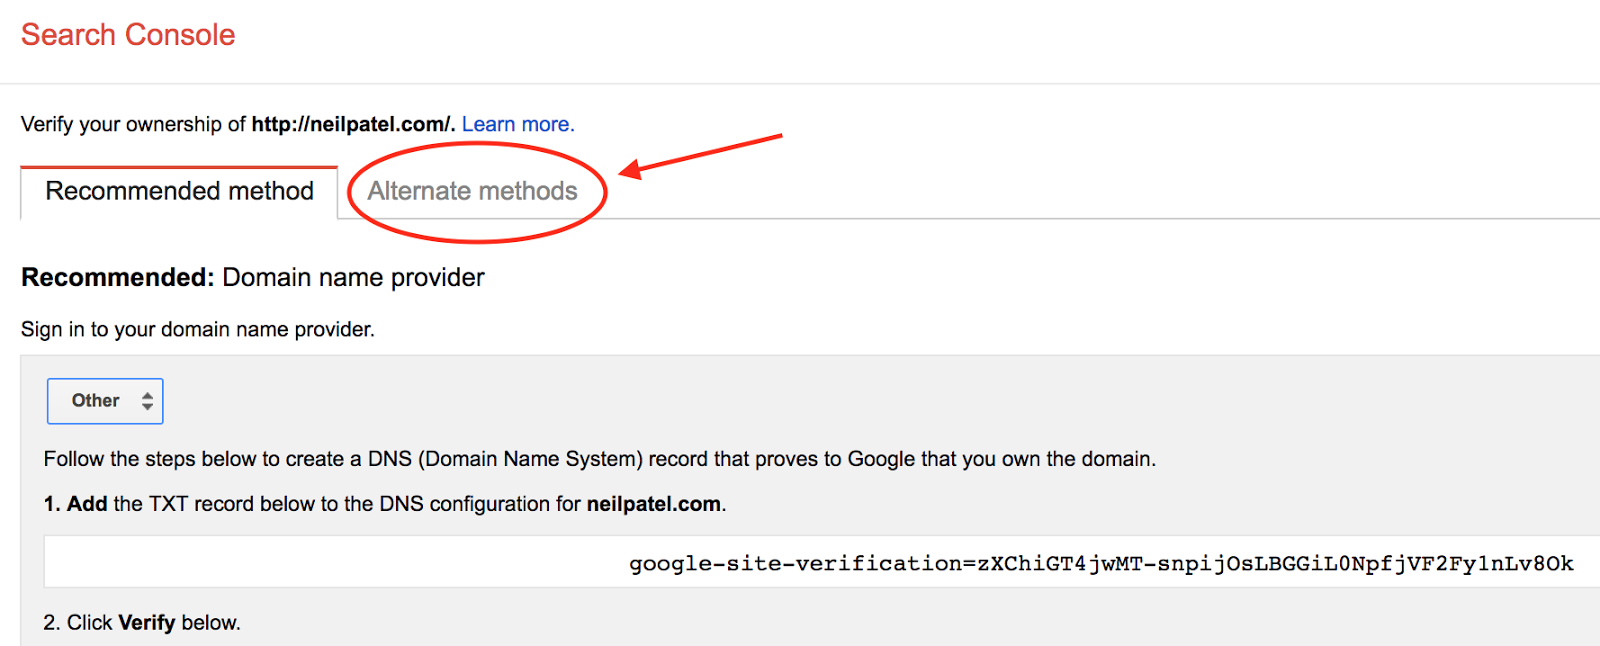The height and width of the screenshot is (646, 1600).
Task: Select the google-site-verification code string
Action: coord(1101,563)
